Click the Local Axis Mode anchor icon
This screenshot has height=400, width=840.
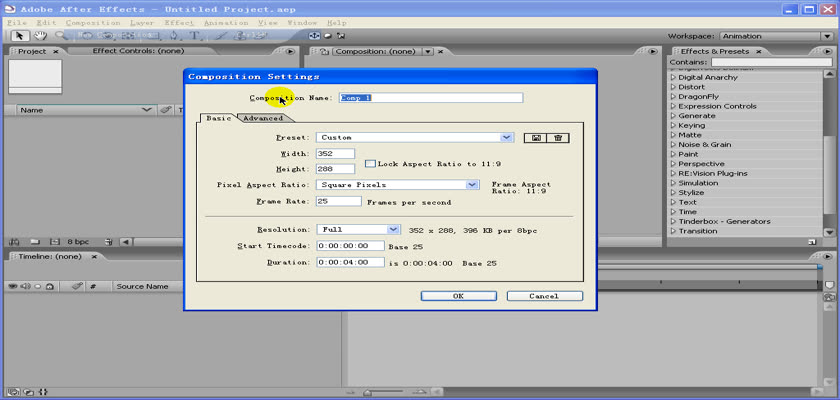[314, 36]
